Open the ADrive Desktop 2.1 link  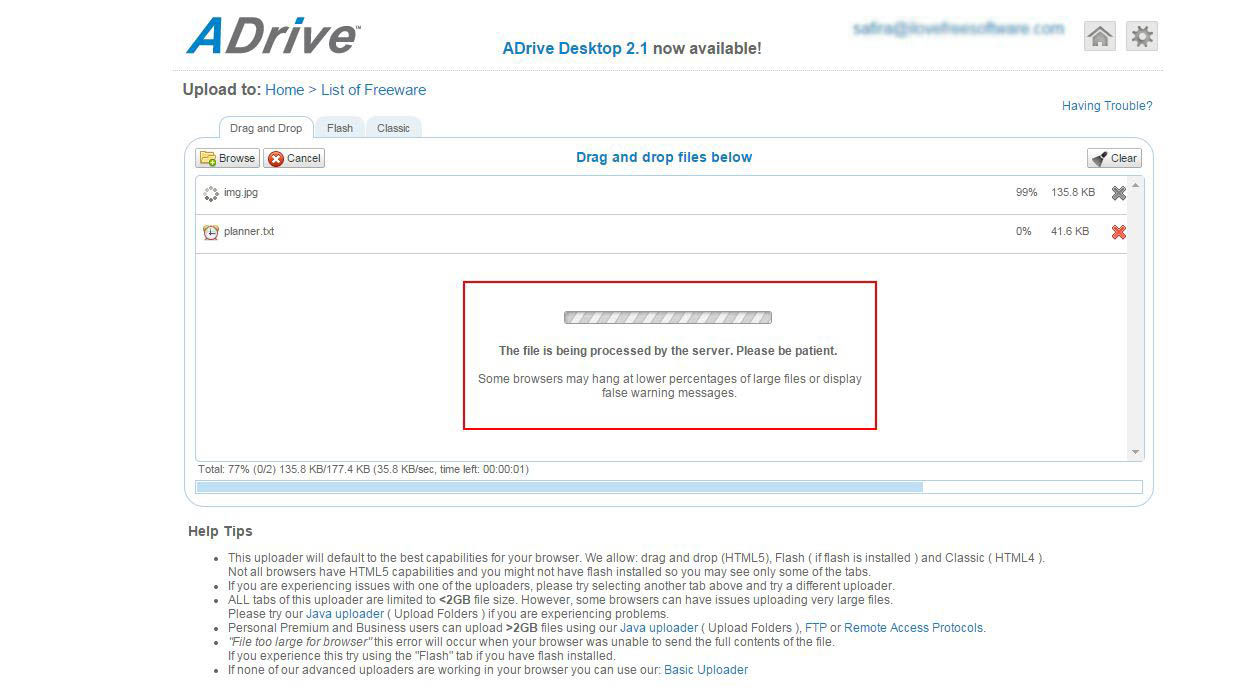(575, 48)
